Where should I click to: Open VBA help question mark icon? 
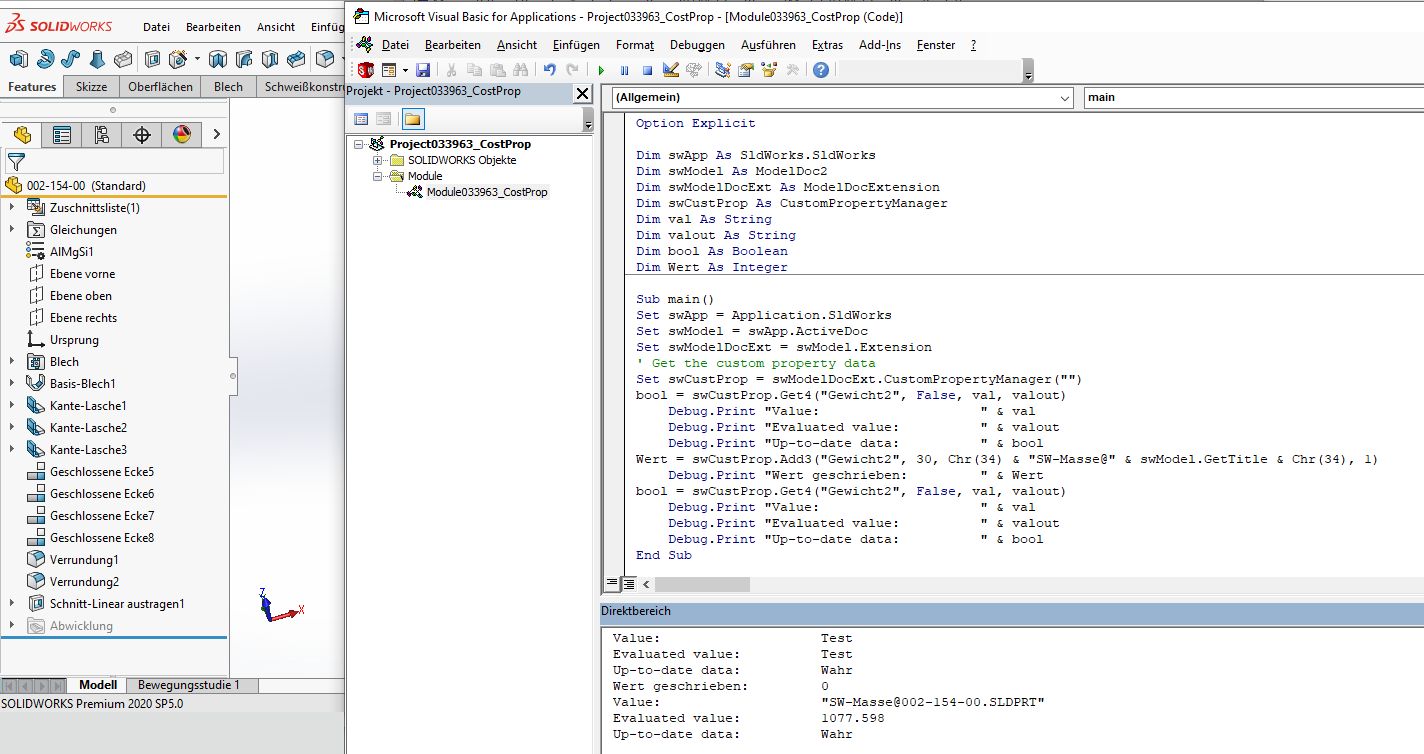pyautogui.click(x=820, y=69)
